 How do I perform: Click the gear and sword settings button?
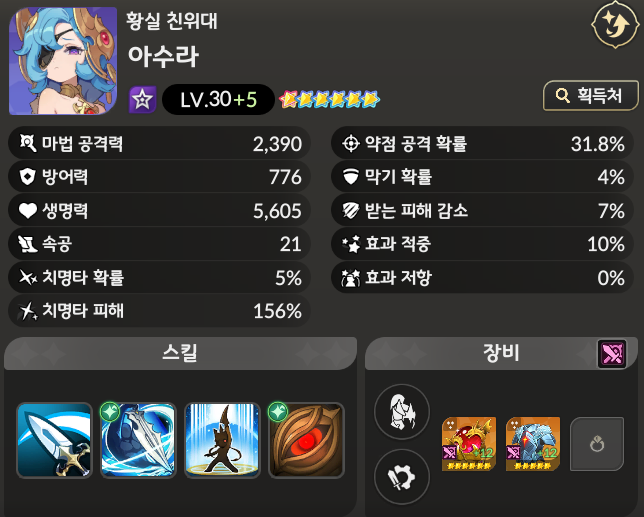pyautogui.click(x=402, y=477)
